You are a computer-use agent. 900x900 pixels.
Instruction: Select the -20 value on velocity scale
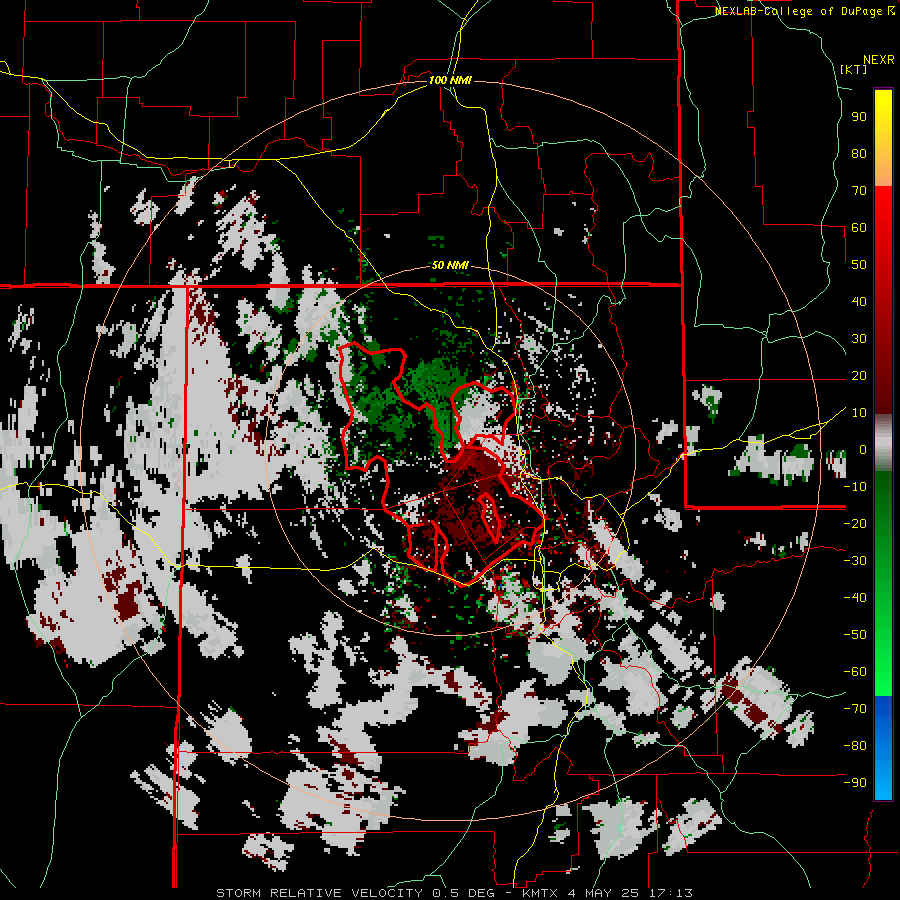click(855, 523)
